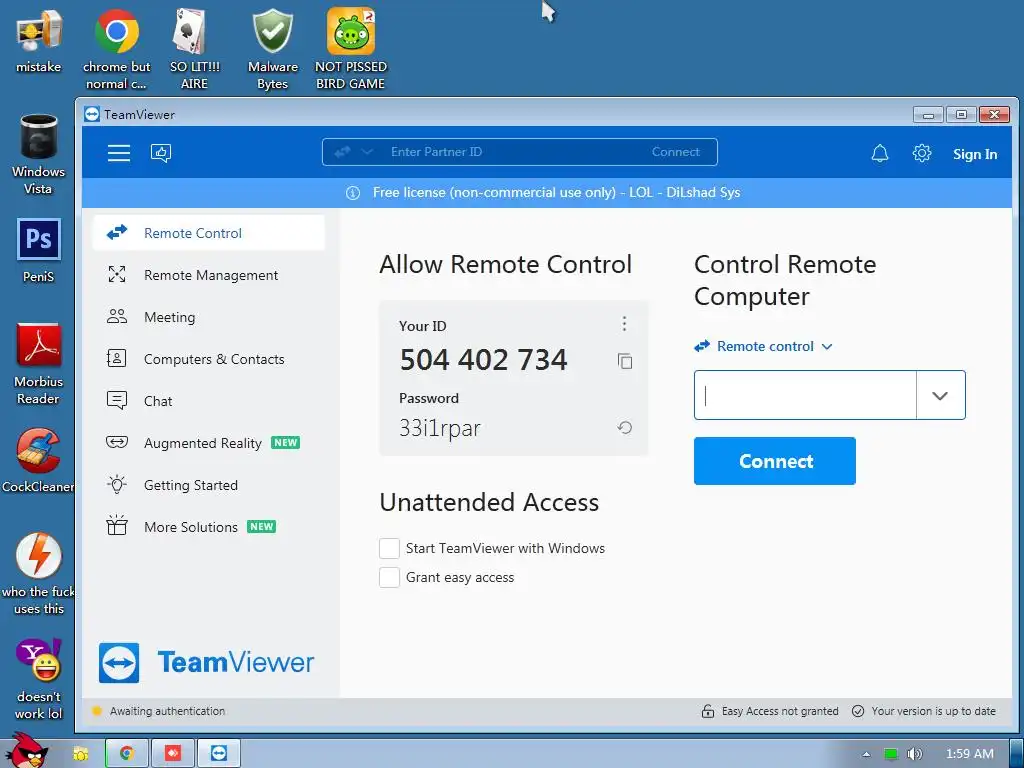Click the green network tray icon

[891, 754]
